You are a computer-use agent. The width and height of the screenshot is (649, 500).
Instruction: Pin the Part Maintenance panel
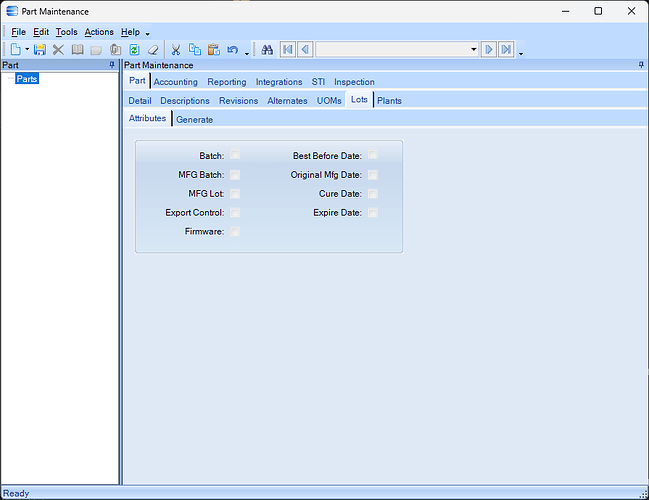[x=641, y=65]
